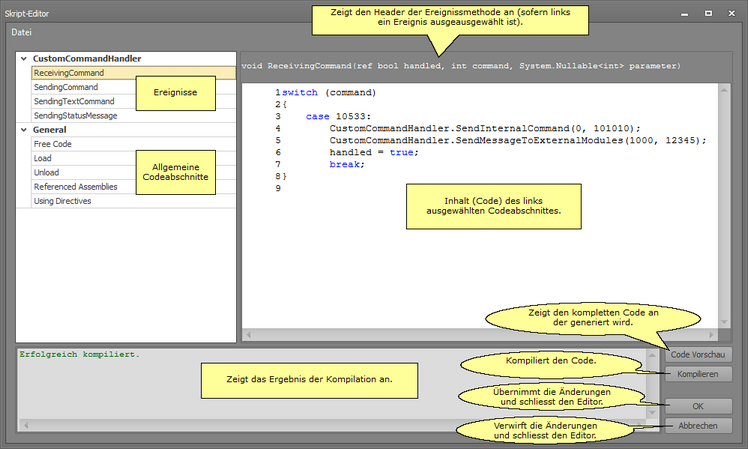
Task: Click the SendMessageToExternalModules code line
Action: point(518,140)
